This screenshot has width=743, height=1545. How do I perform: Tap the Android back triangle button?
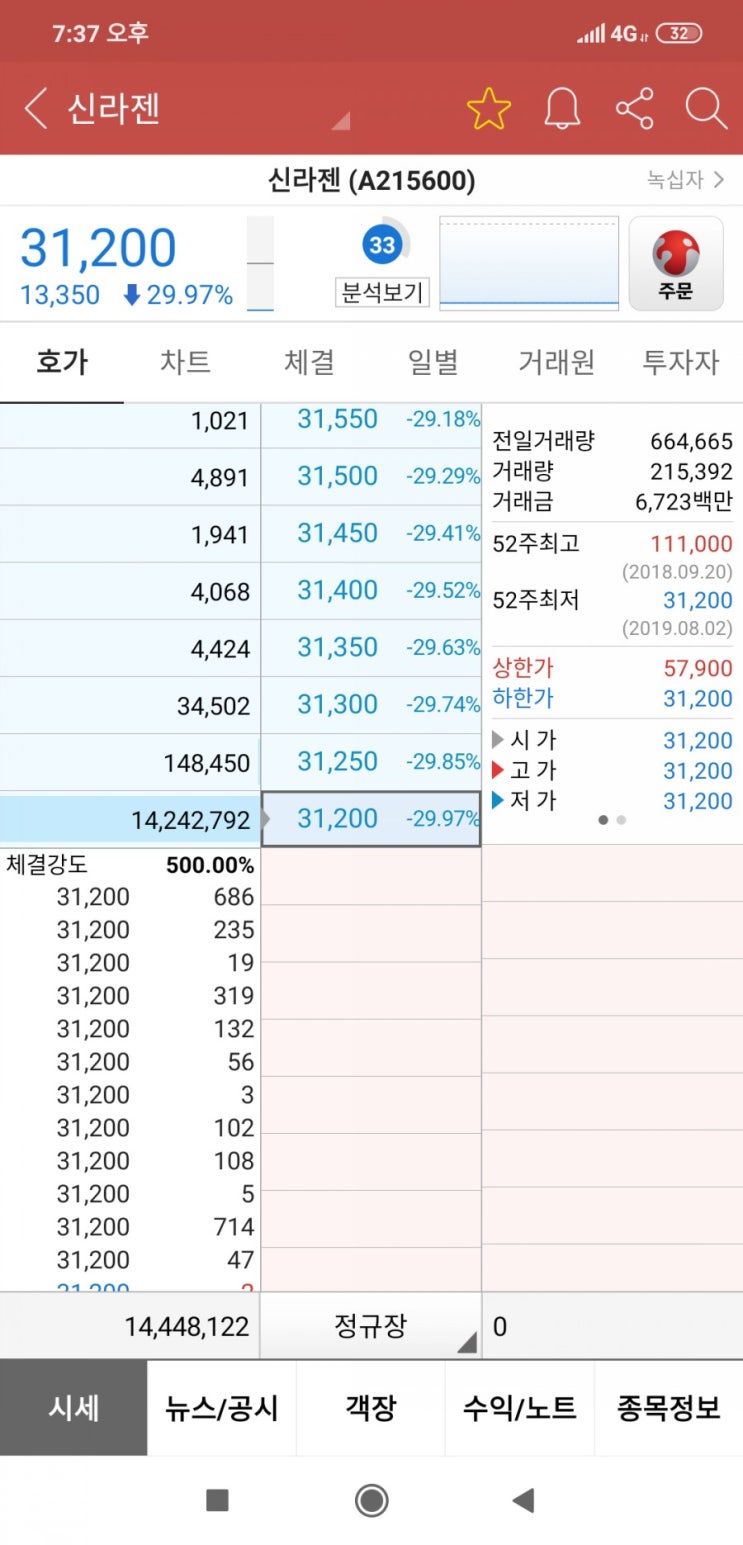coord(522,1500)
